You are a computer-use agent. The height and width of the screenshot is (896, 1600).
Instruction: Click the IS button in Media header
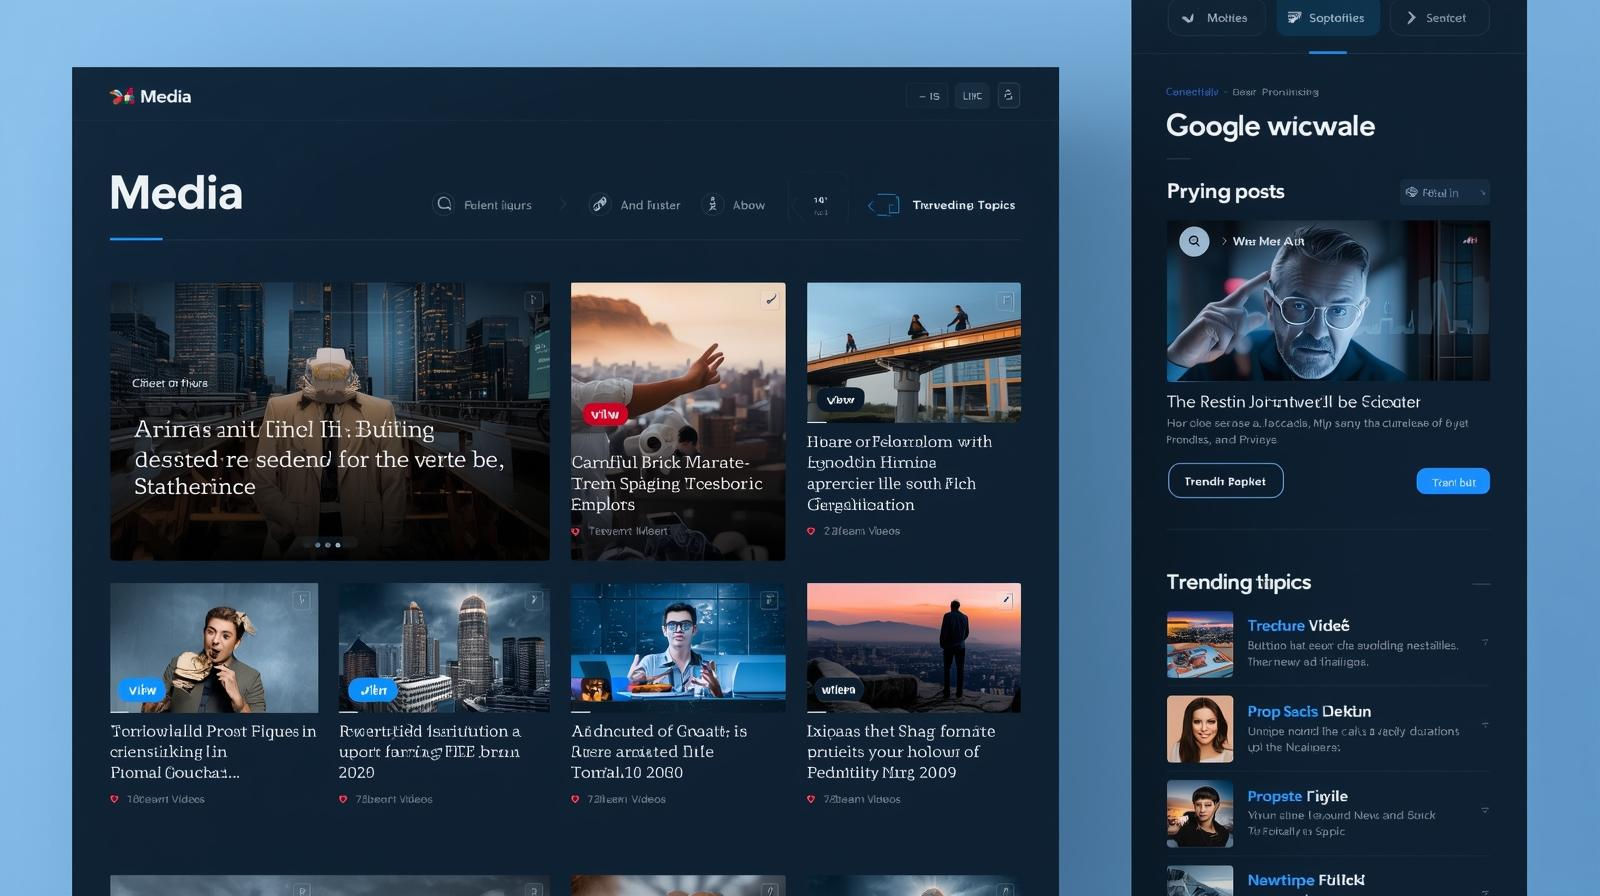[x=929, y=96]
